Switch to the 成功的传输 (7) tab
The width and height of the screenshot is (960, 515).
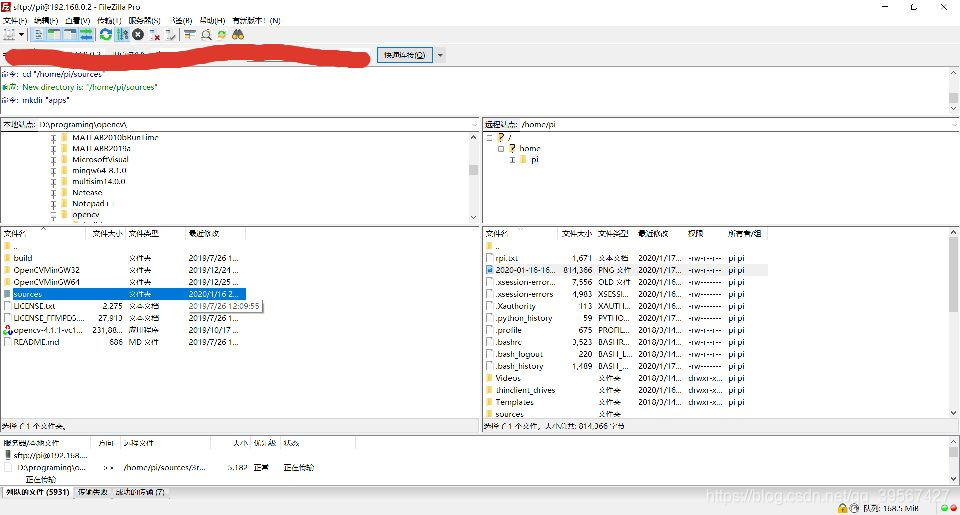[140, 492]
